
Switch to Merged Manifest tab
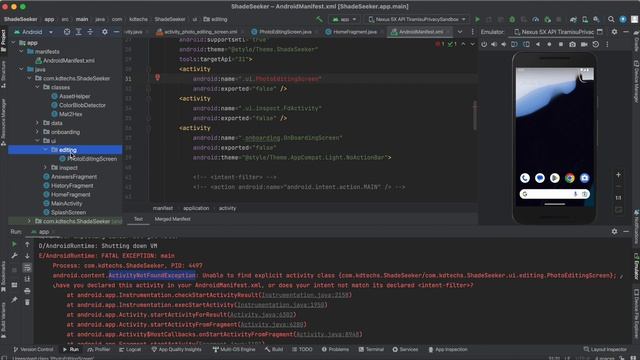coord(172,219)
